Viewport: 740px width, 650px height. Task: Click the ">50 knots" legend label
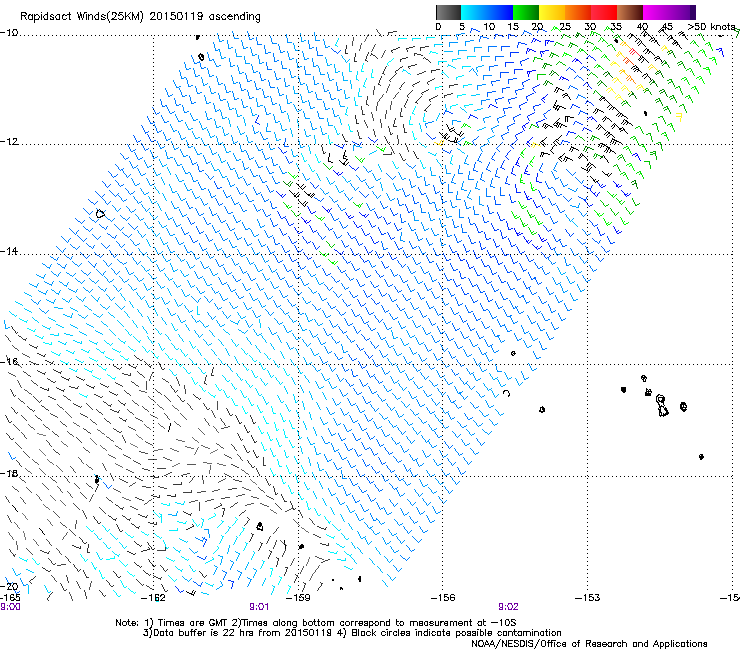(x=711, y=27)
